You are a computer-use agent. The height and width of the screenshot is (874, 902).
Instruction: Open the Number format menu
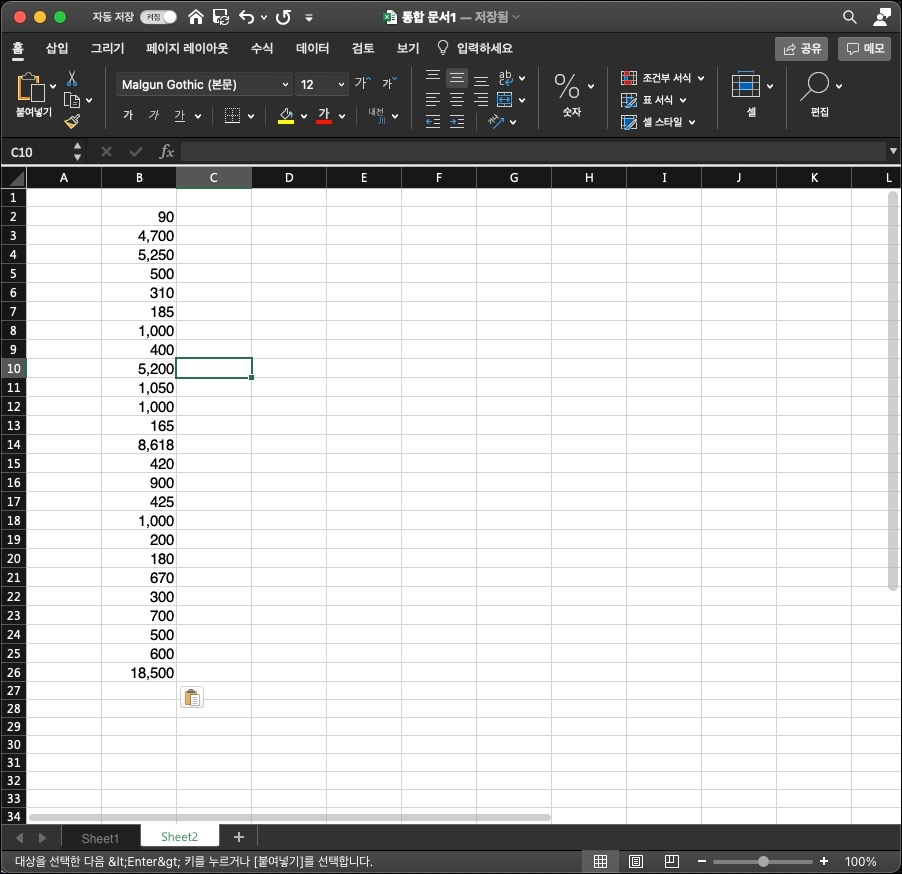(574, 94)
